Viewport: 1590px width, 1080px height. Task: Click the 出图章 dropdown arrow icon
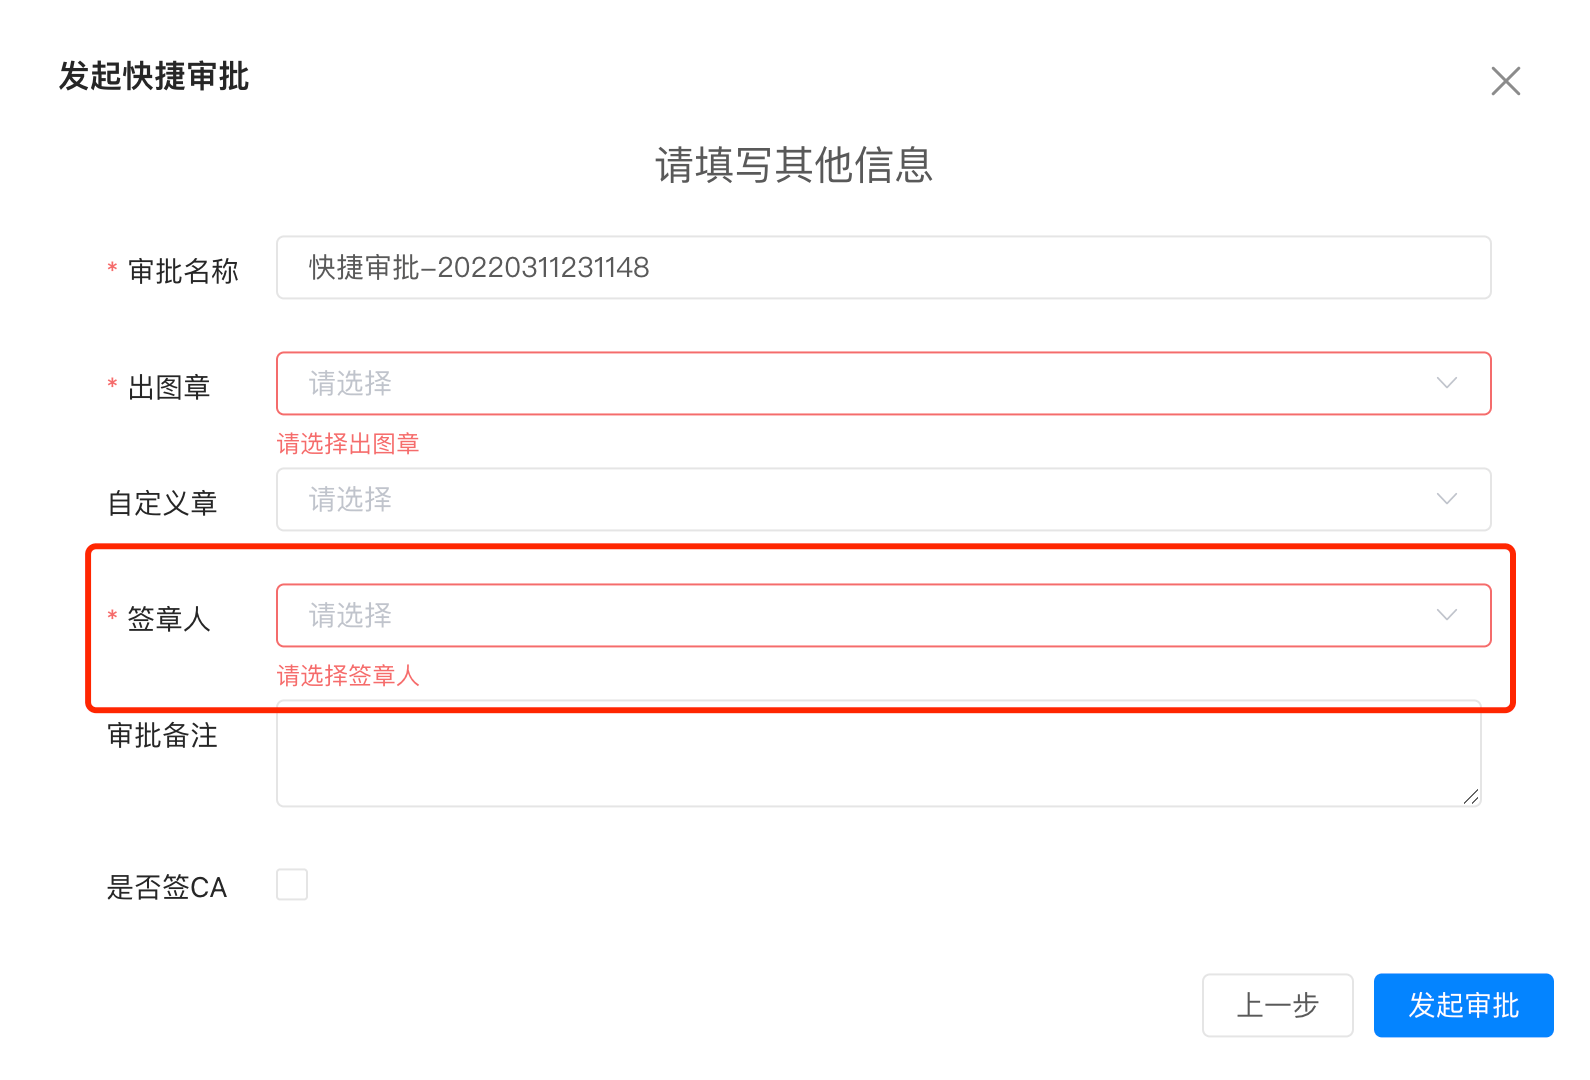click(x=1446, y=384)
